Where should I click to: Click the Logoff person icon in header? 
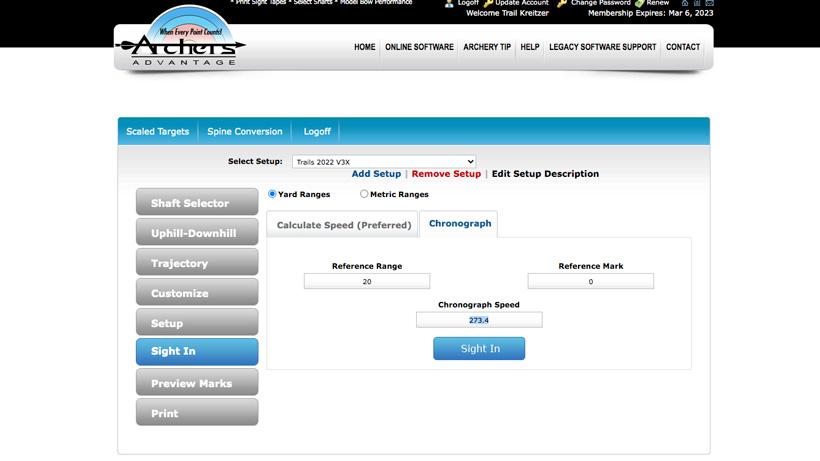[x=449, y=3]
